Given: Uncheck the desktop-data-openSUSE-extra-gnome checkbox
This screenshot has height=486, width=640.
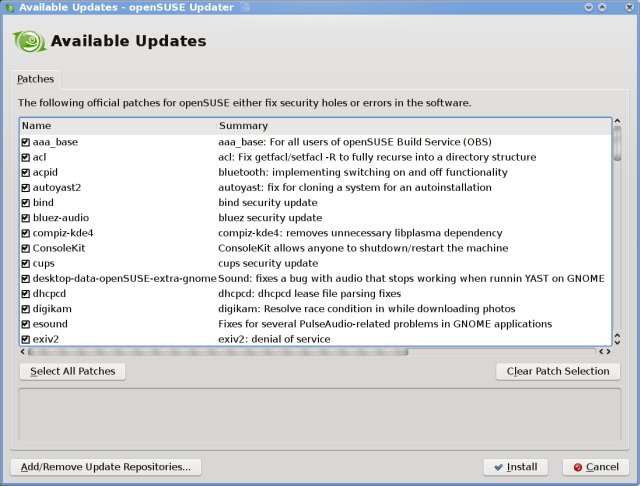Looking at the screenshot, I should point(26,278).
